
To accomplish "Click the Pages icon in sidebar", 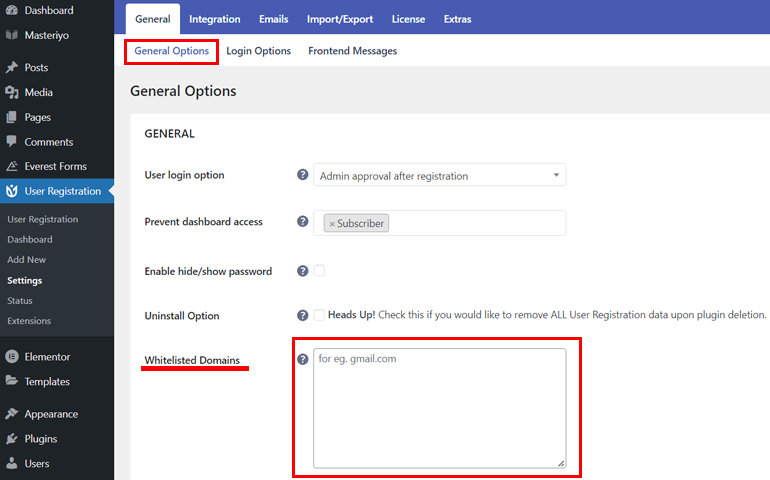I will (12, 117).
